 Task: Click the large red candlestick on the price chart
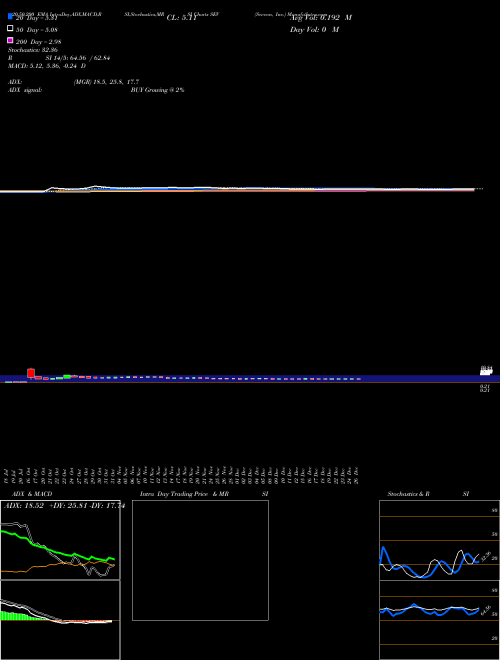click(x=31, y=373)
